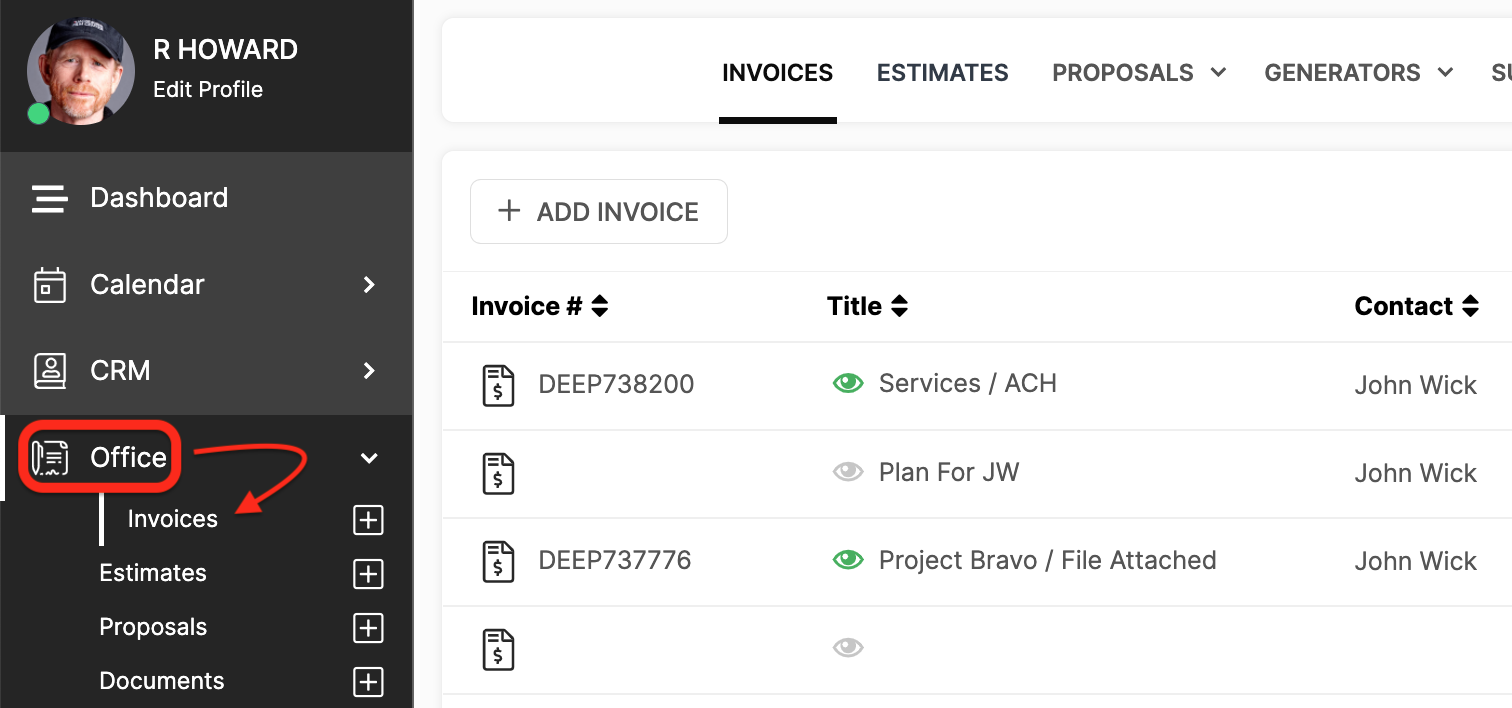Open Invoices in Office submenu
The height and width of the screenshot is (708, 1512).
173,519
